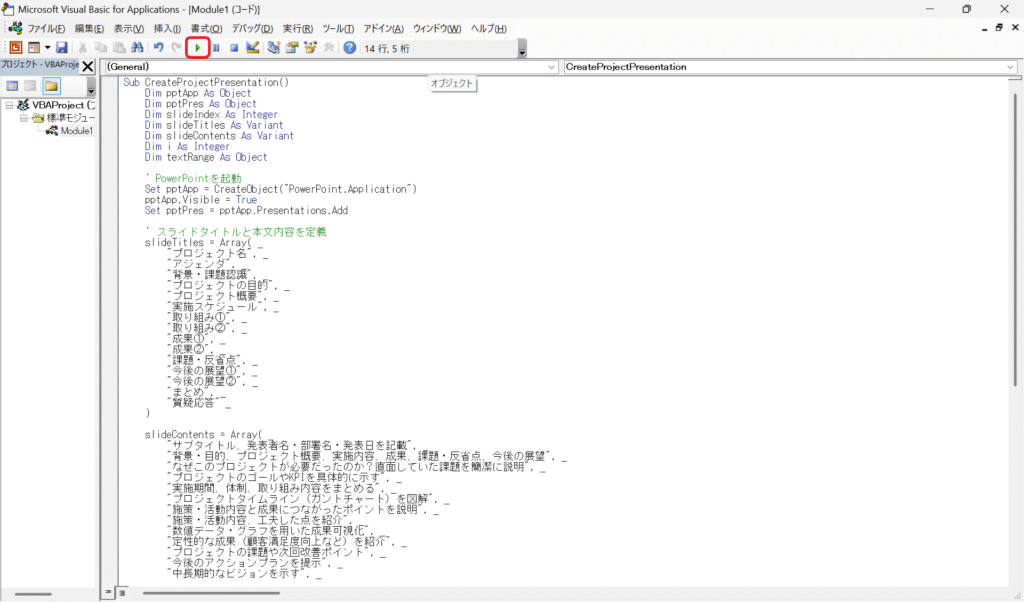Screen dimensions: 1024x602
Task: Click the Cut scissors icon
Action: 83,48
